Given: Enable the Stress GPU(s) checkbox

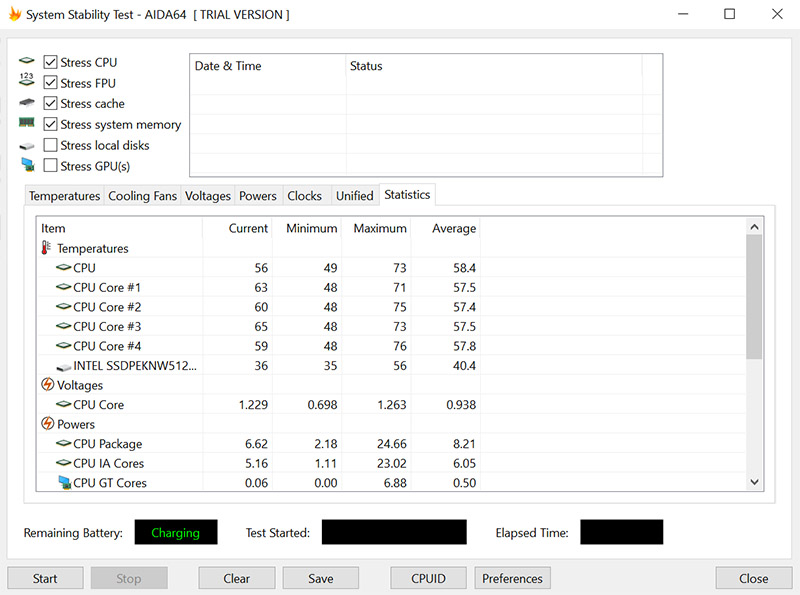Looking at the screenshot, I should pos(50,166).
